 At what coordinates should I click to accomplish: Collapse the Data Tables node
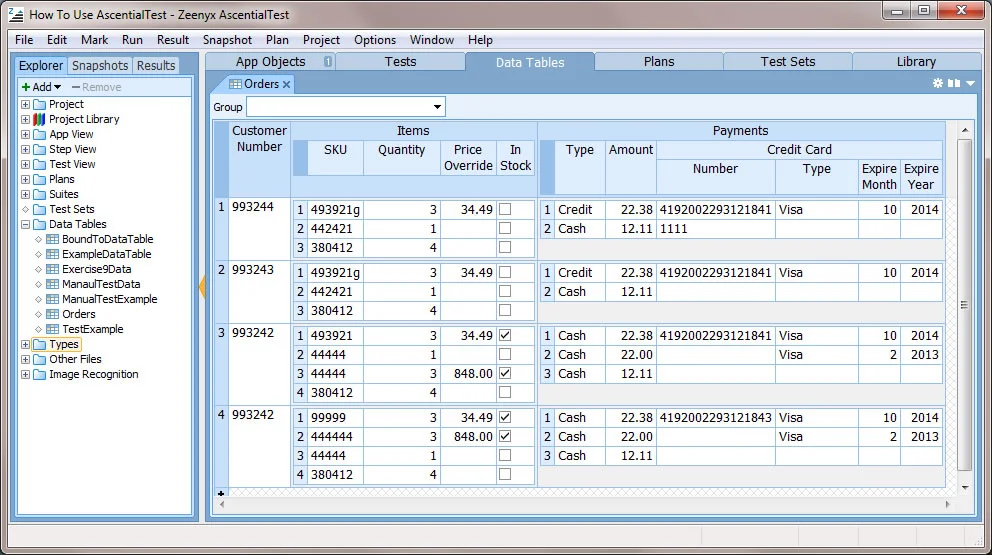click(x=25, y=224)
